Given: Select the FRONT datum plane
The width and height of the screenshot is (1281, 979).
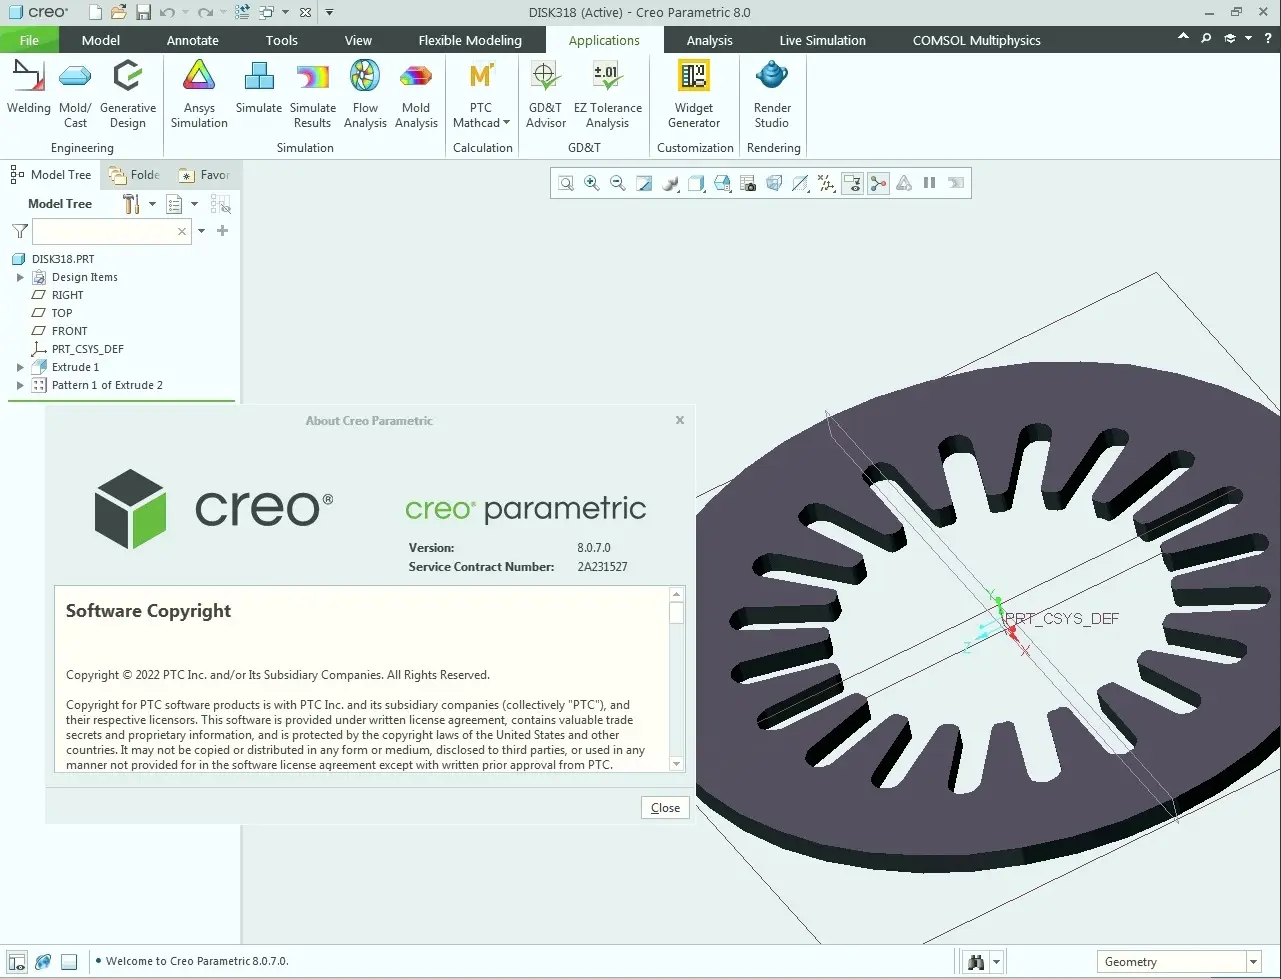Looking at the screenshot, I should (69, 331).
